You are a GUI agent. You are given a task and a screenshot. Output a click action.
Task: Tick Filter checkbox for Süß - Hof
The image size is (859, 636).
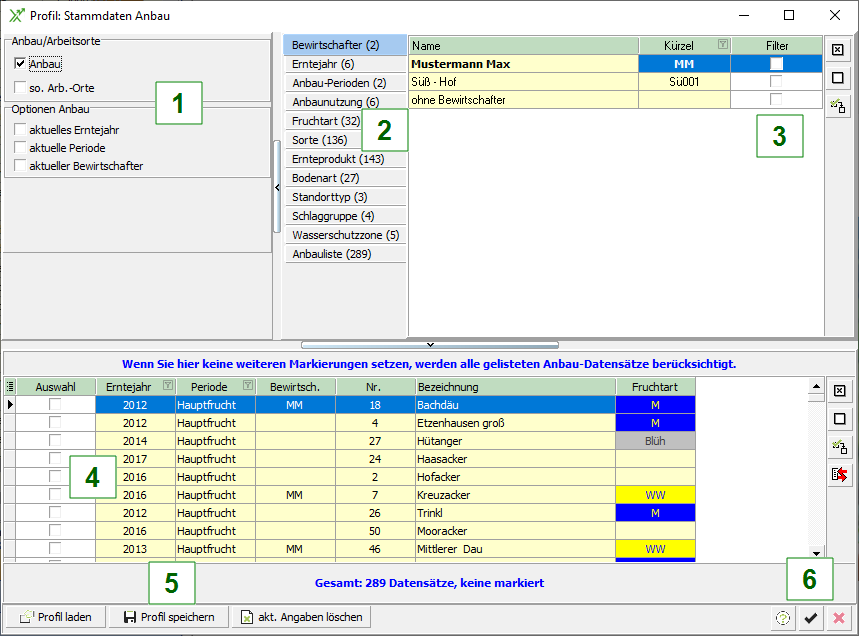point(776,82)
